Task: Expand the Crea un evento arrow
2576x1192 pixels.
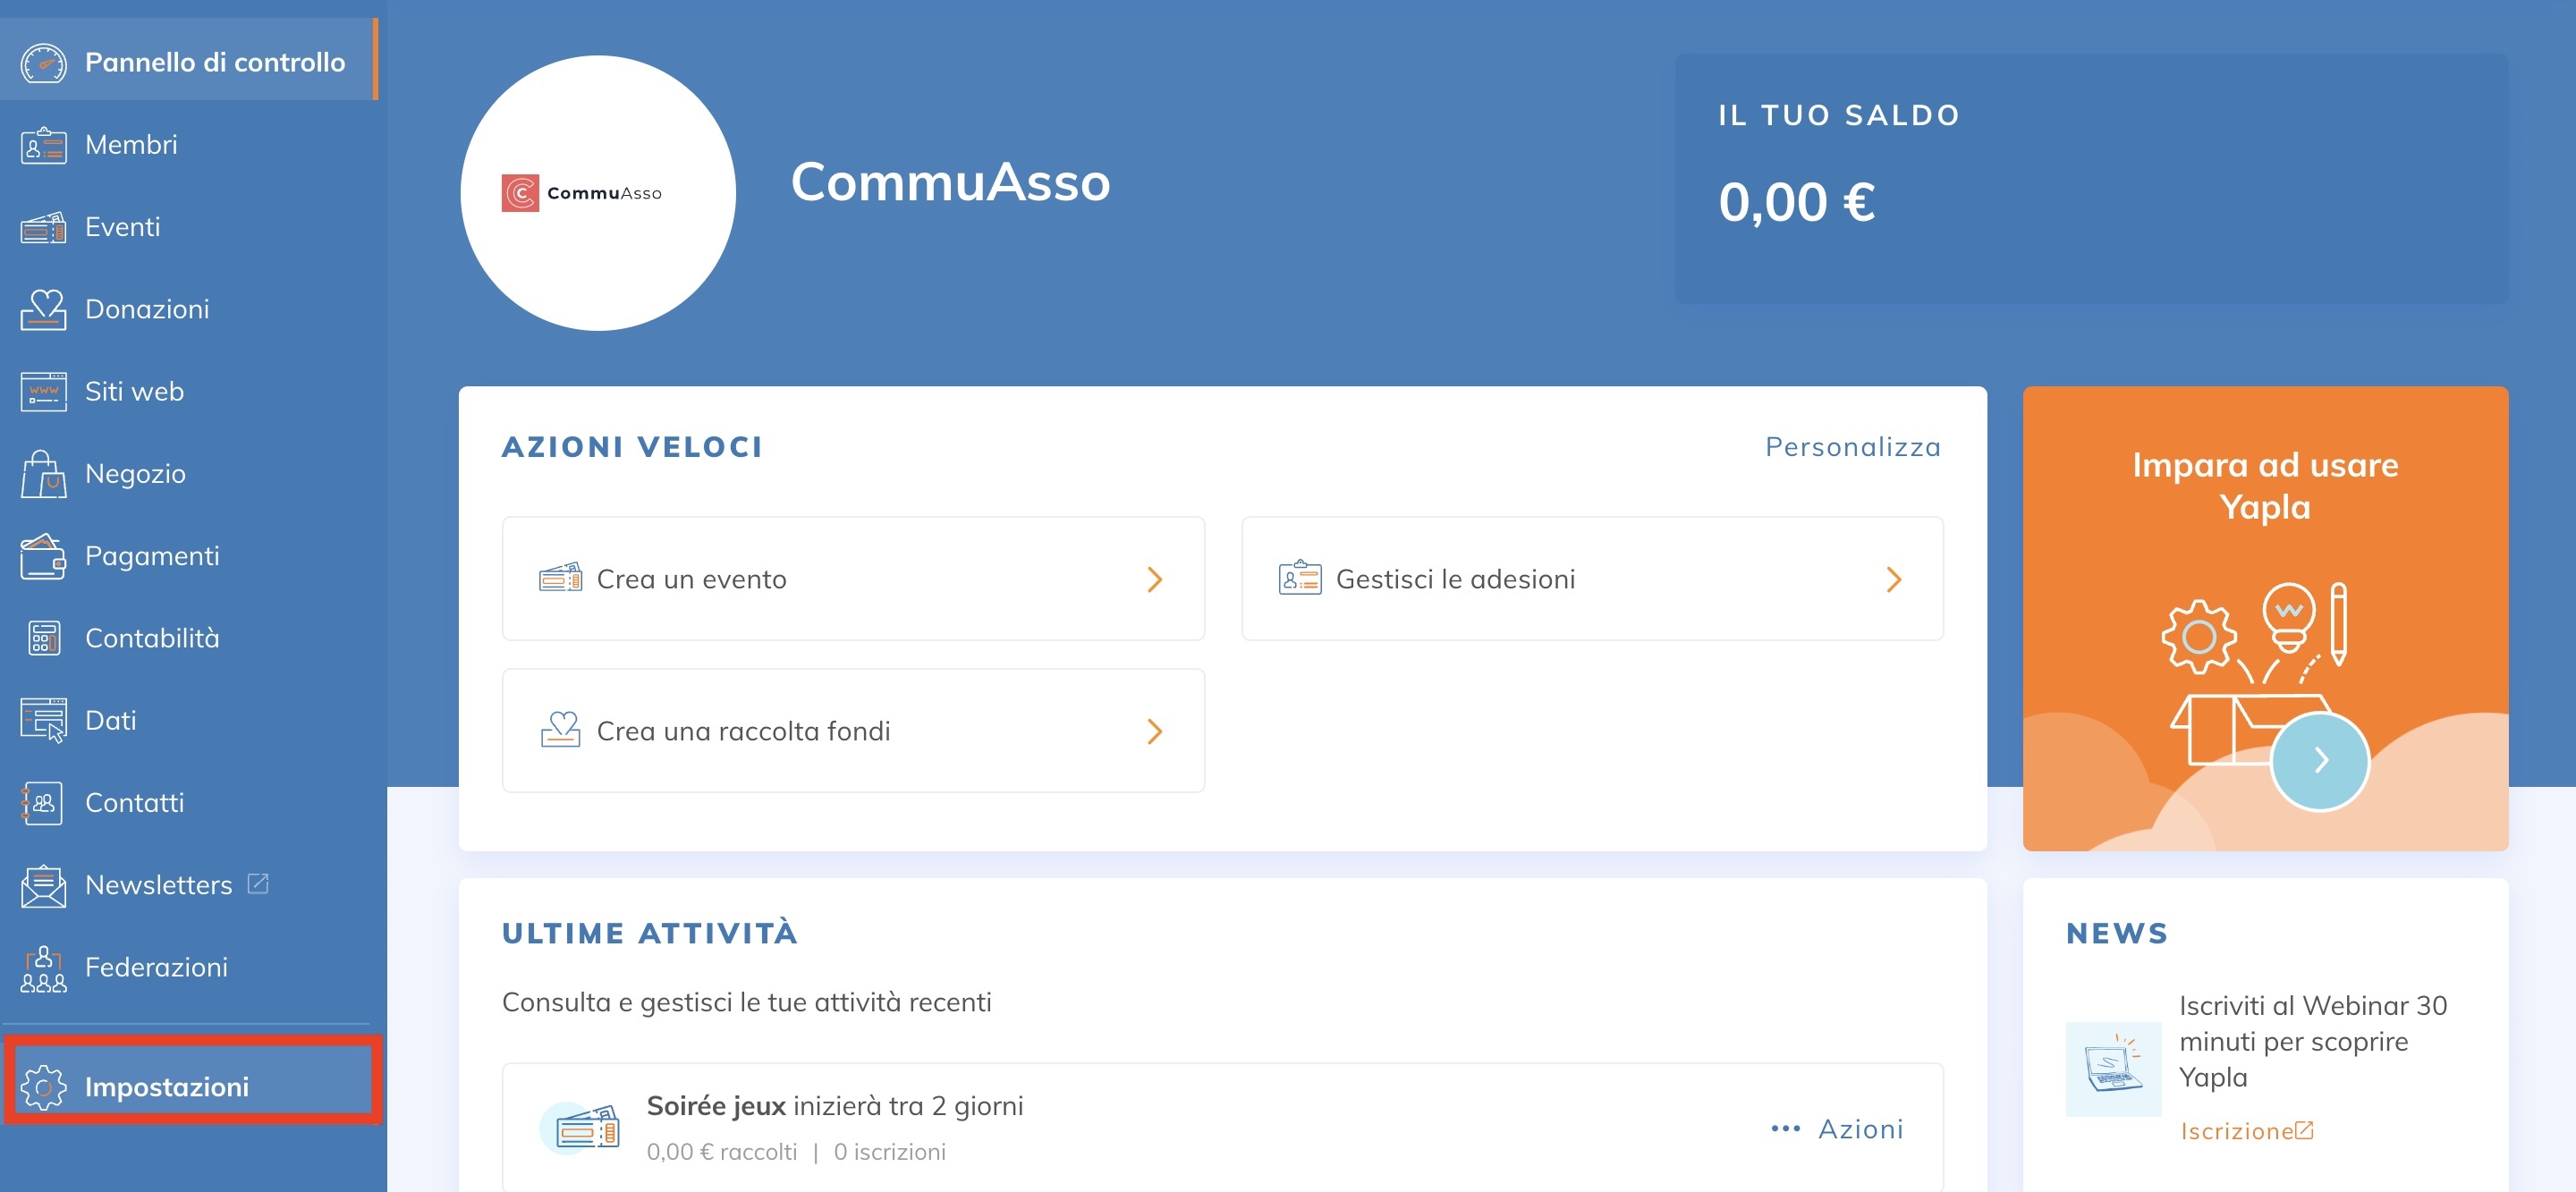Action: pyautogui.click(x=1154, y=580)
